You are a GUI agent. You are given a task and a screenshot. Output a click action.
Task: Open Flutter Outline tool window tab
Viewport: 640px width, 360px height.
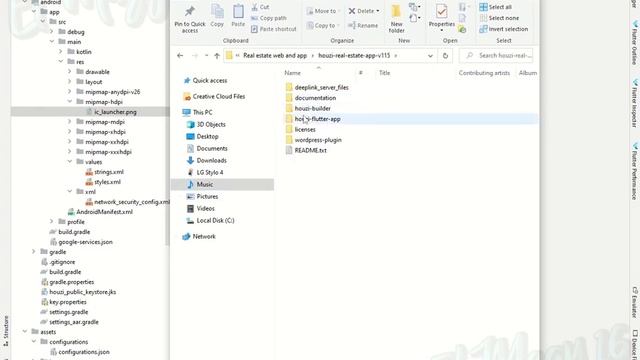click(x=635, y=42)
